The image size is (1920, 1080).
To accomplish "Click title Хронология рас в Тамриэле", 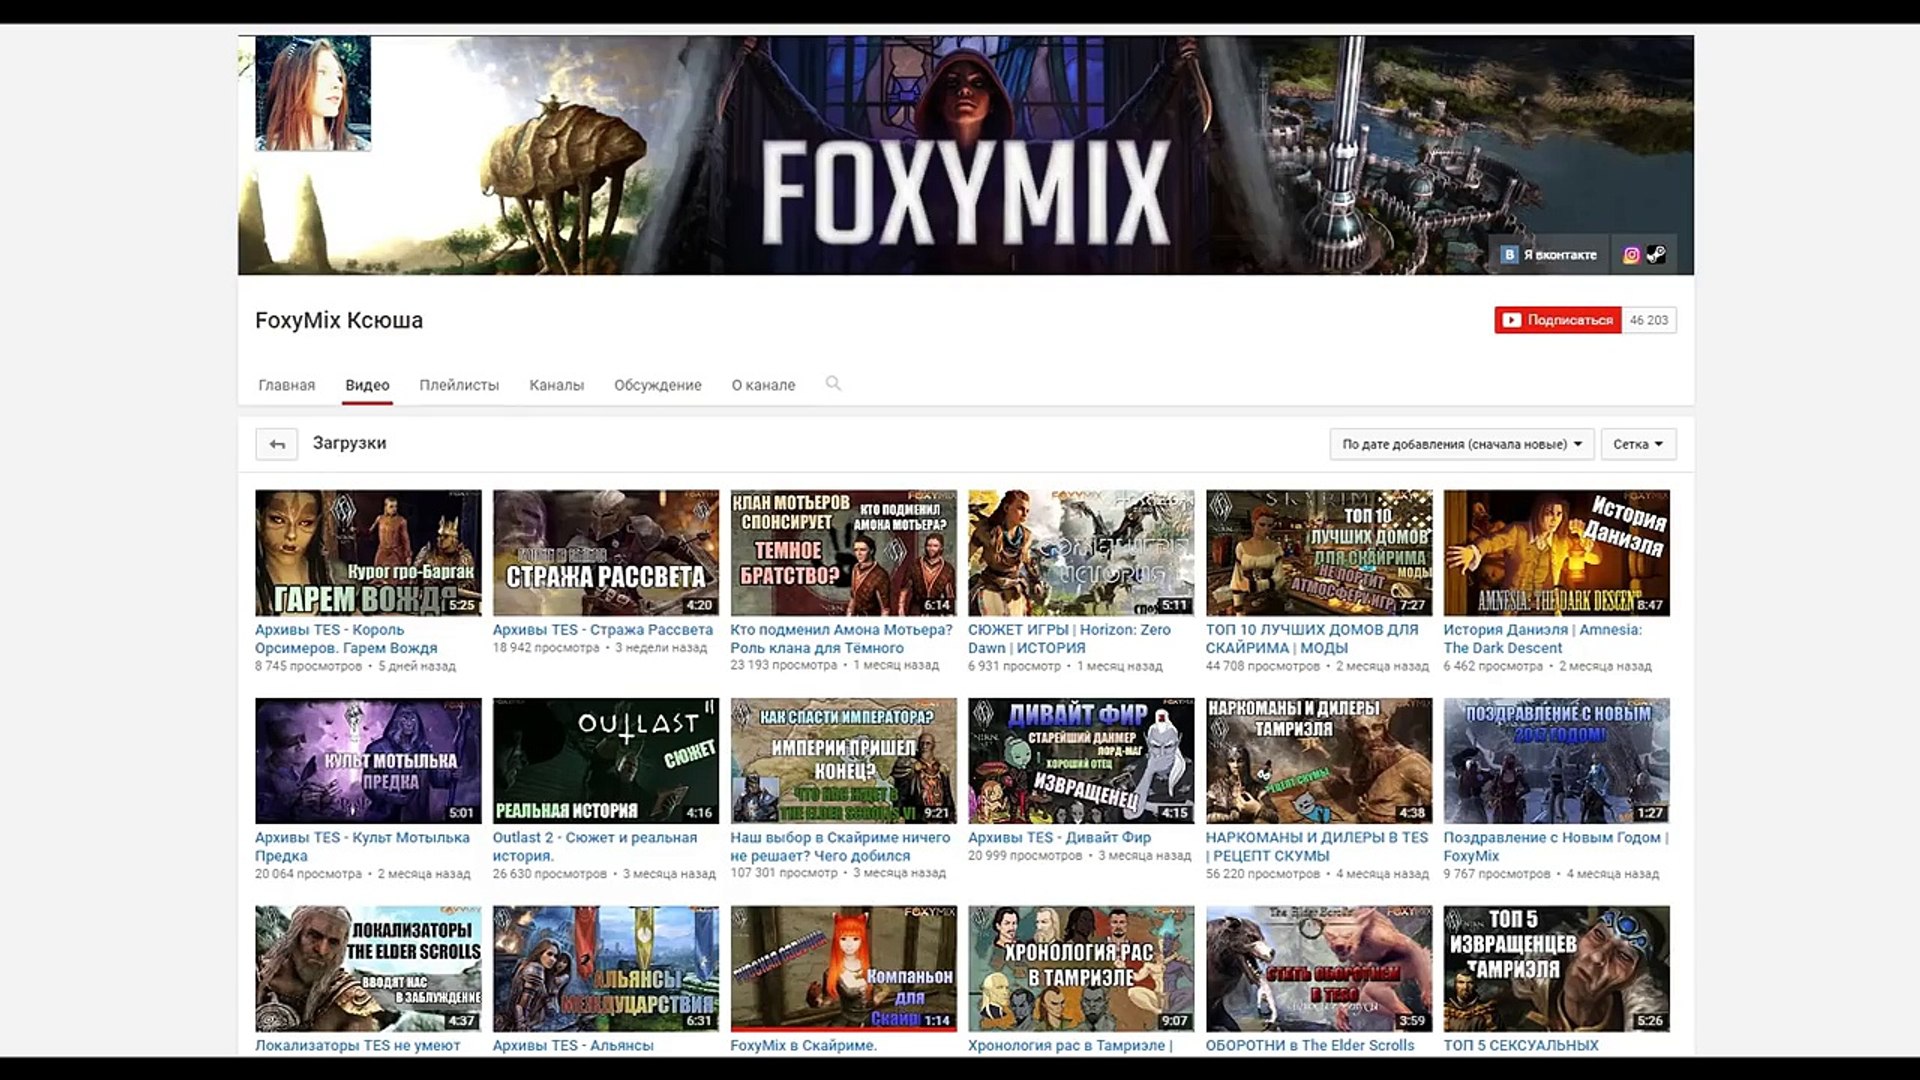I will (1070, 1046).
